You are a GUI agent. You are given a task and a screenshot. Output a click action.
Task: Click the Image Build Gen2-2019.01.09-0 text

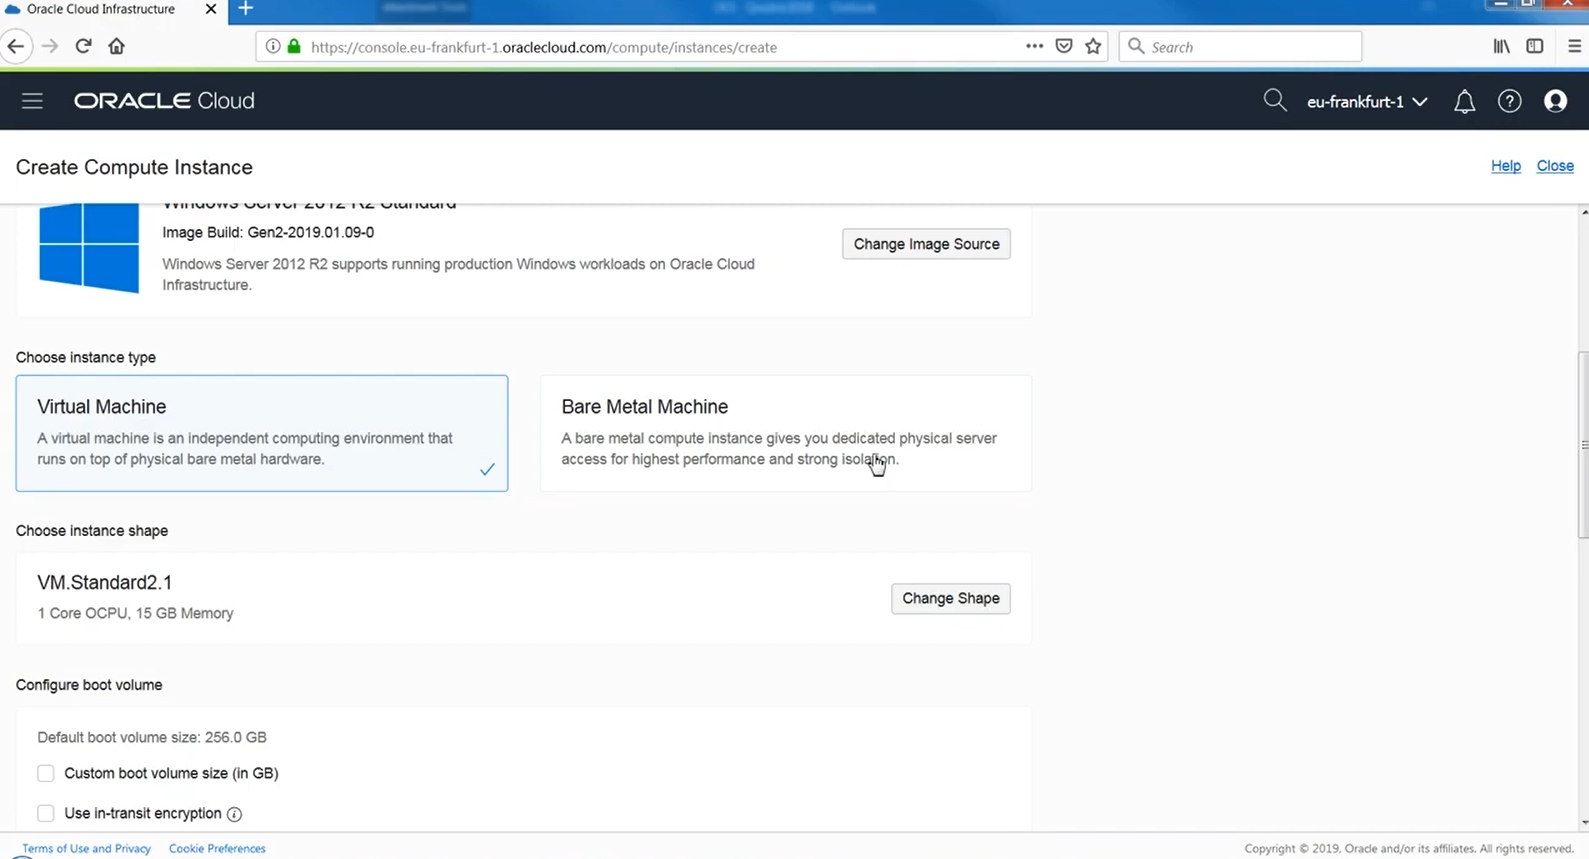[x=268, y=232]
